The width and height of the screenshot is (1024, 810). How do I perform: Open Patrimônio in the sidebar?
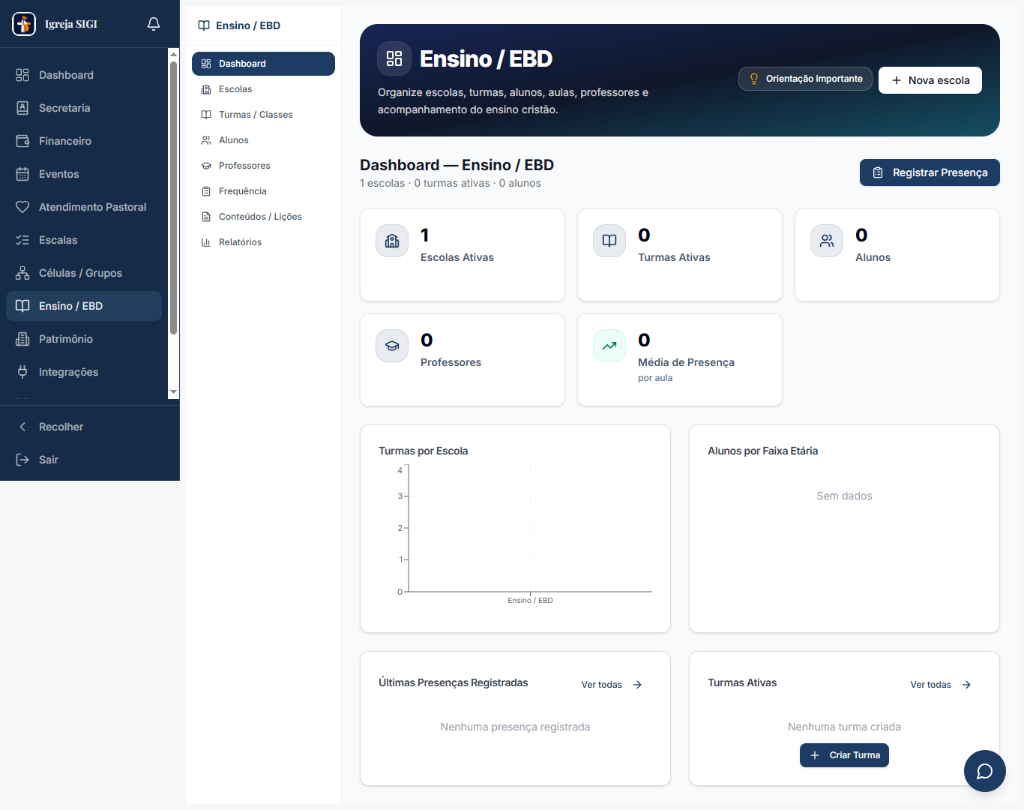(84, 339)
